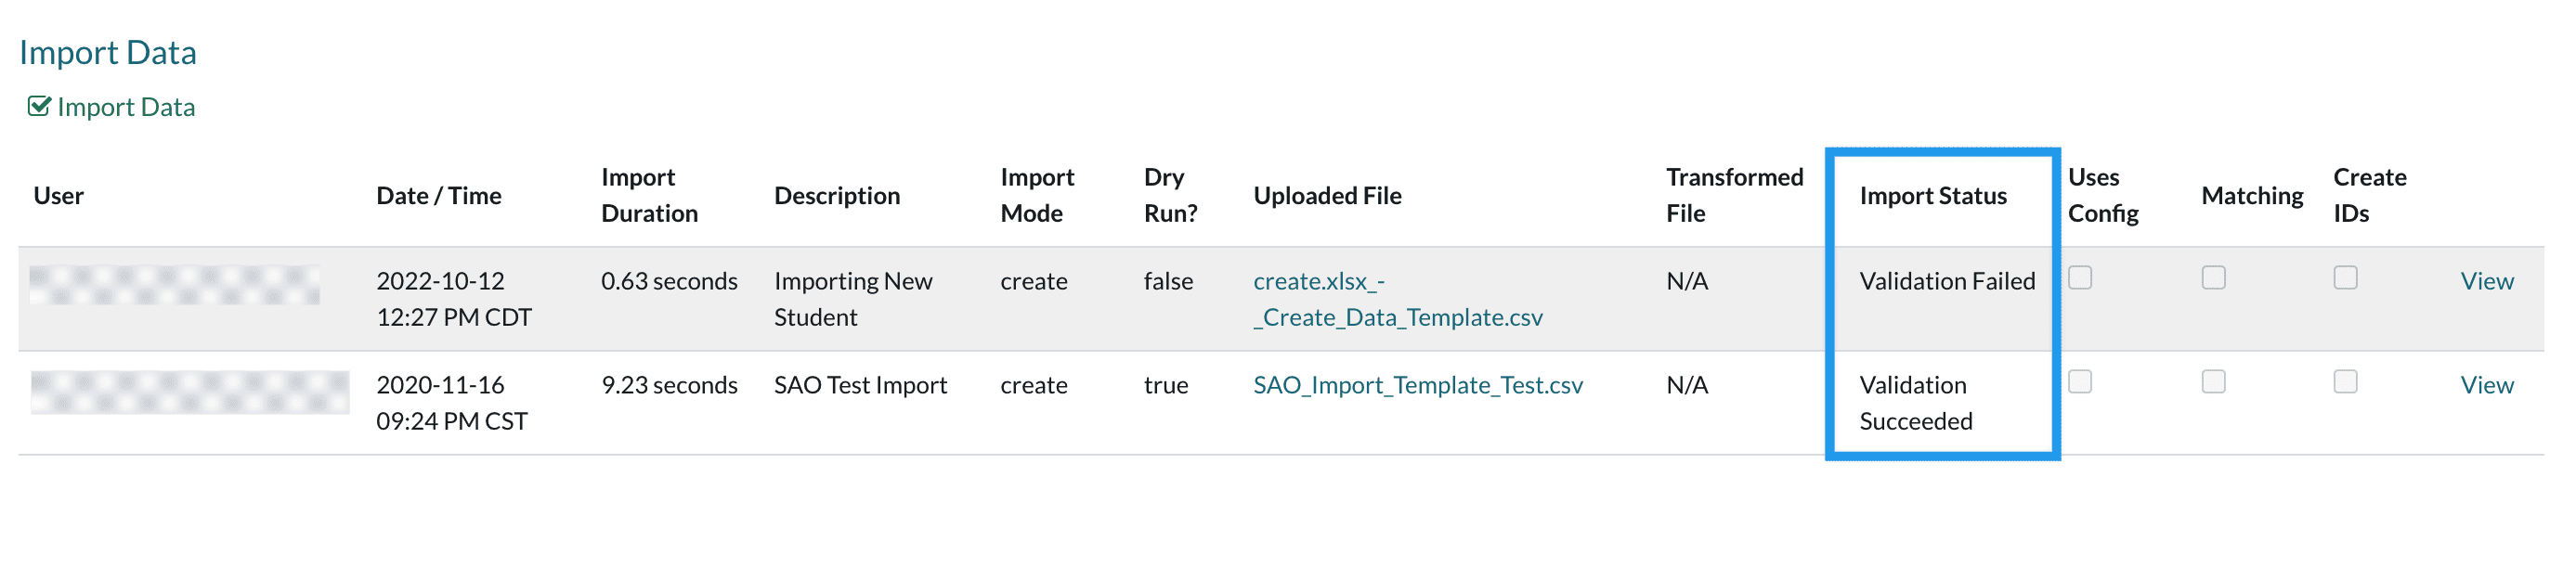The width and height of the screenshot is (2576, 567).
Task: View the Importing New Student import details
Action: (2486, 281)
